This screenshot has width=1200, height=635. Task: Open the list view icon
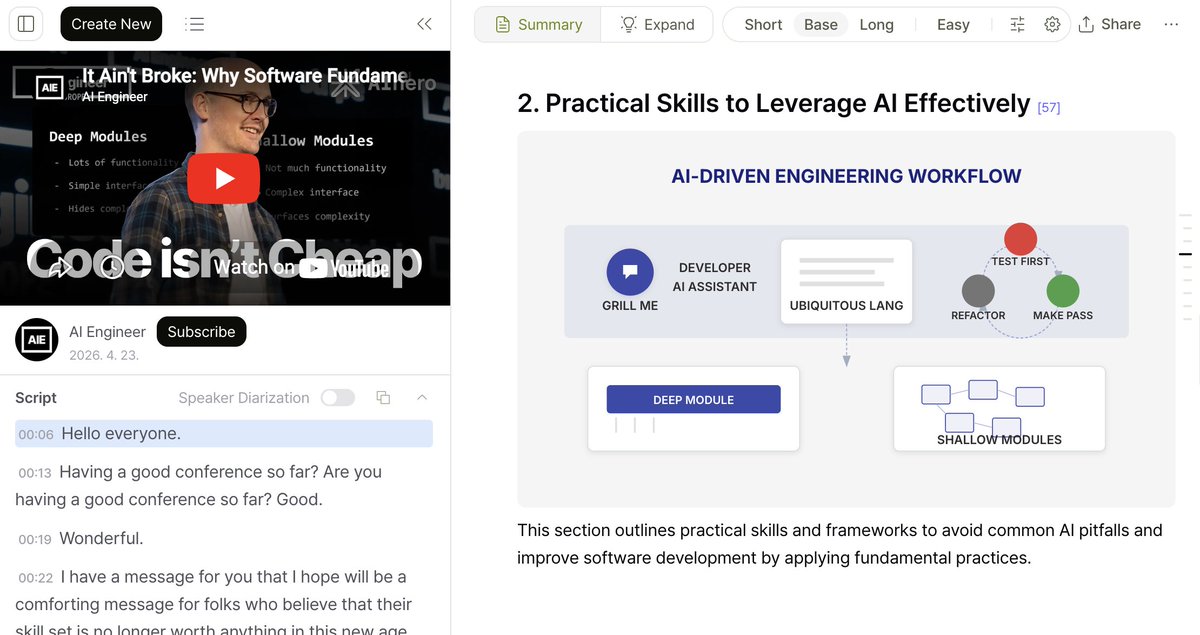tap(195, 24)
